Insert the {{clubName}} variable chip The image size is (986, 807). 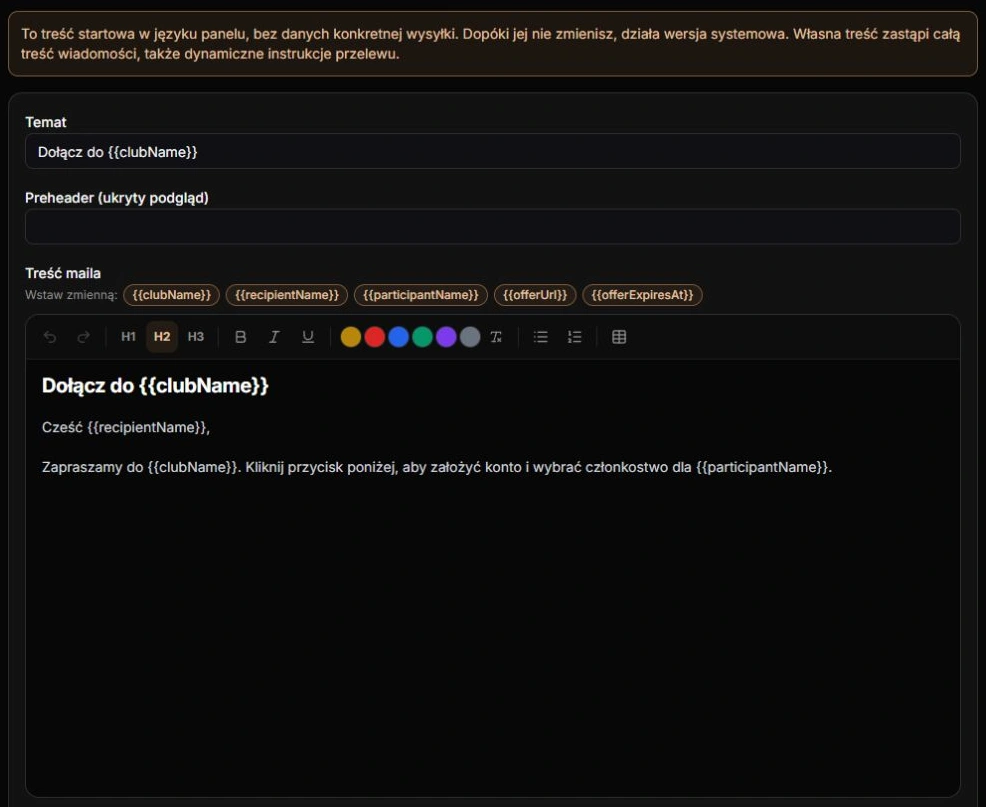(x=172, y=295)
